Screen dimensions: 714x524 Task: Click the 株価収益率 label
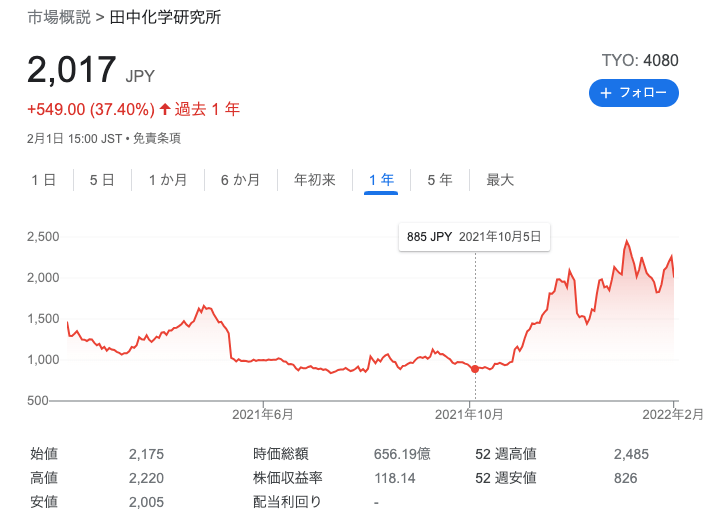pos(287,478)
